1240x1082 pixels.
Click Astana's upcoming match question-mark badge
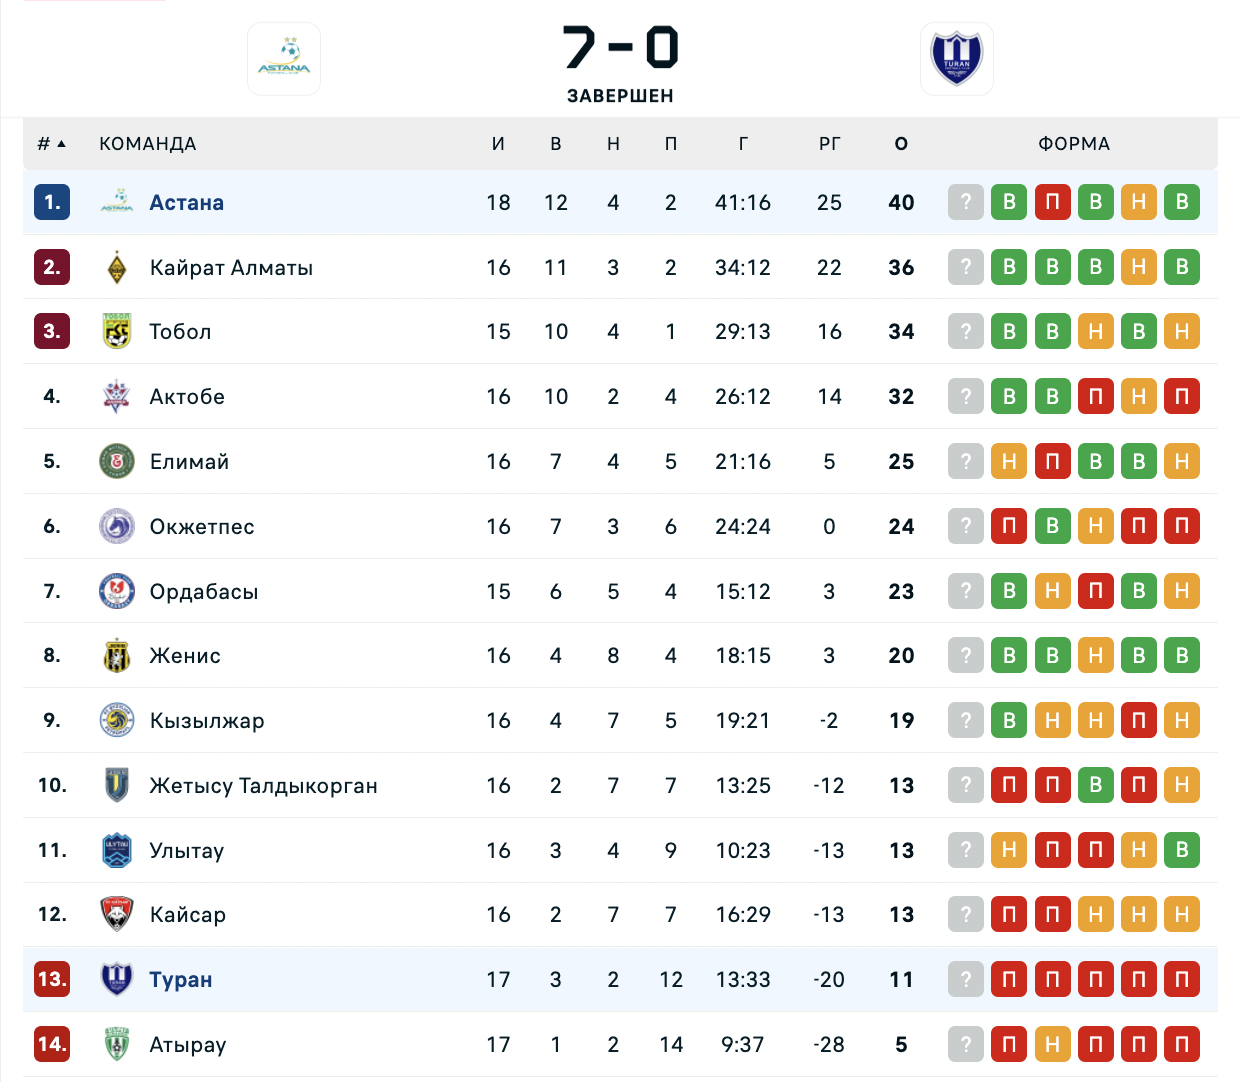click(966, 202)
